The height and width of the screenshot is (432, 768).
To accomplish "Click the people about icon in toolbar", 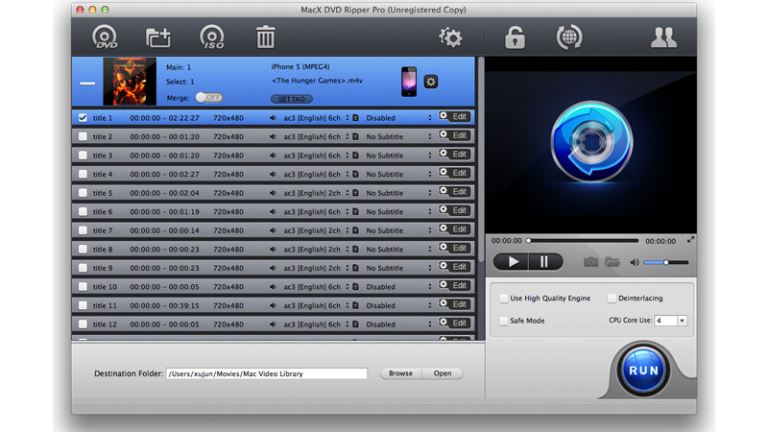I will click(x=664, y=37).
